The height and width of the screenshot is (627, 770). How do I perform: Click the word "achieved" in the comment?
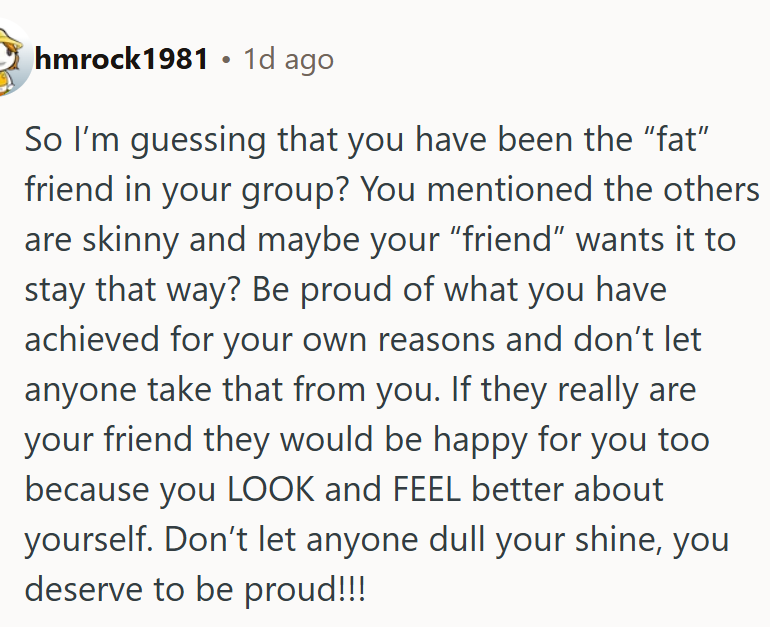92,339
